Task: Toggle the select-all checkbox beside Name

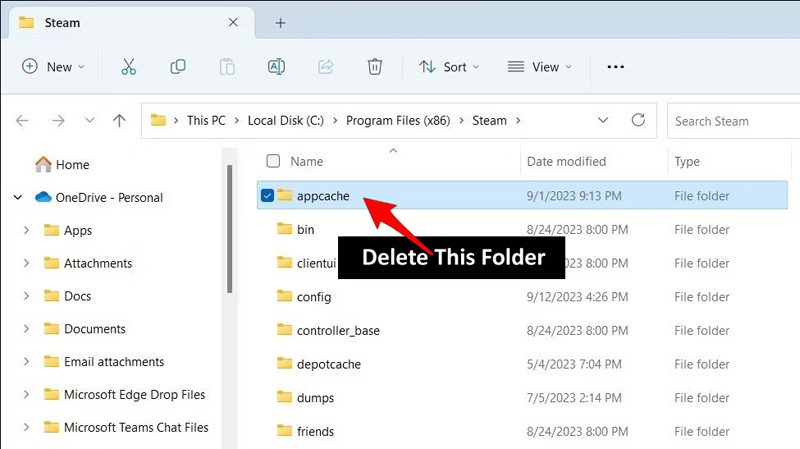Action: pos(273,161)
